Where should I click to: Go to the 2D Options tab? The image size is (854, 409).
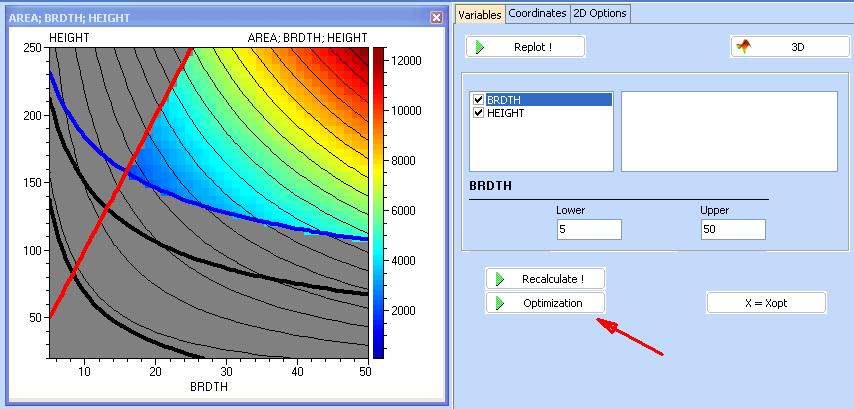pos(599,14)
